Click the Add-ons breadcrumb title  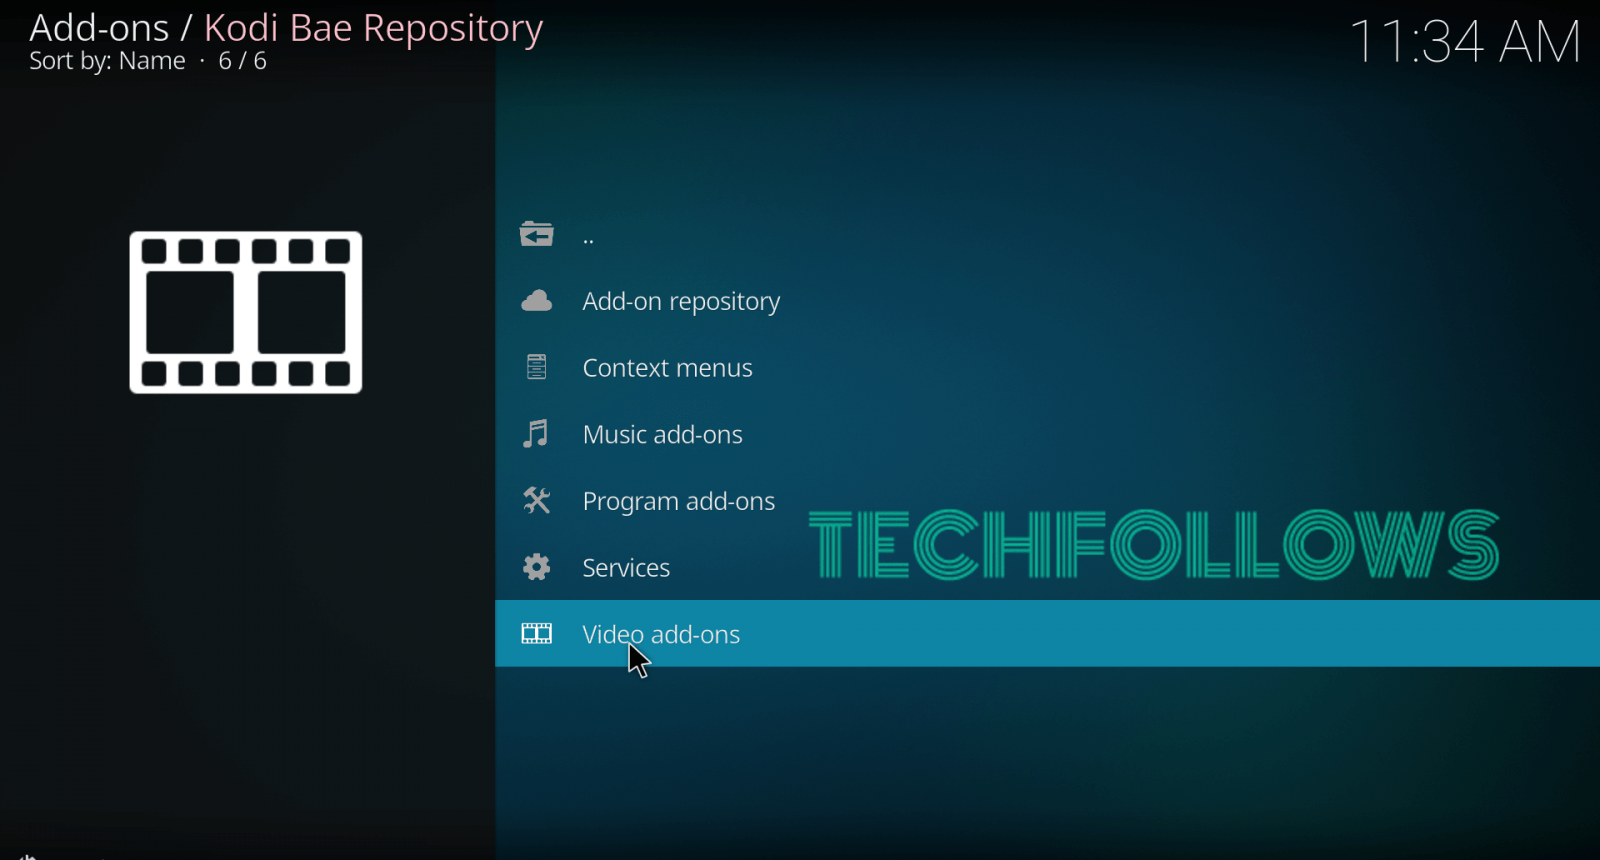[99, 28]
